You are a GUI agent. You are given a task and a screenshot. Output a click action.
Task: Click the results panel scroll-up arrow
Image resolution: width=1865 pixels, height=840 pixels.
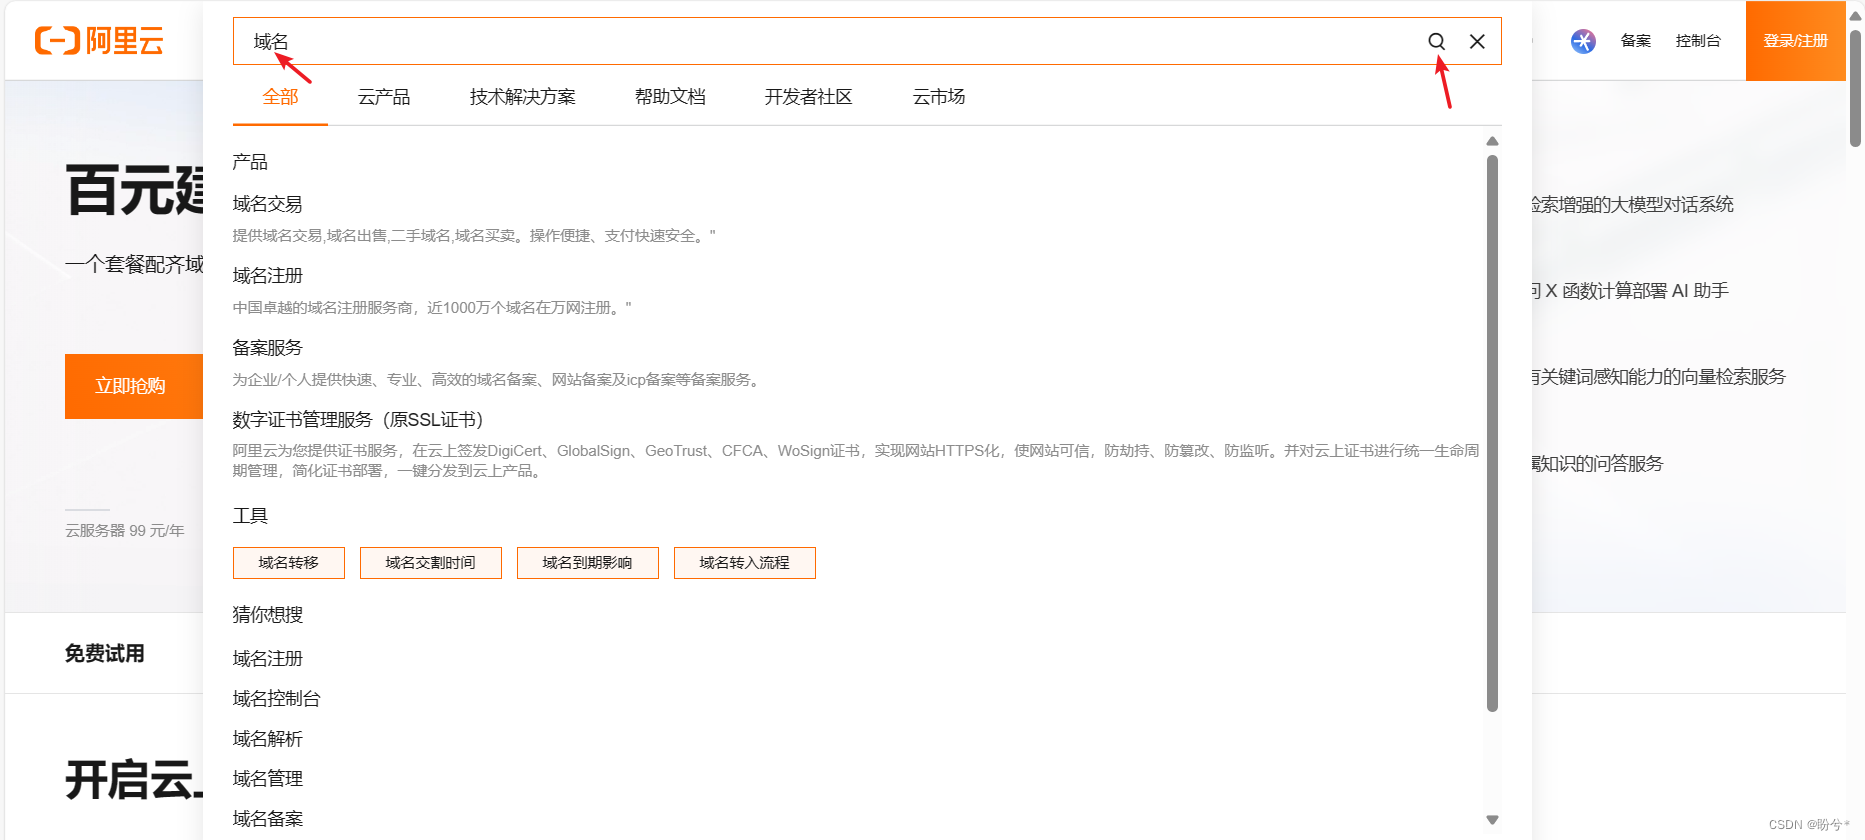tap(1492, 141)
